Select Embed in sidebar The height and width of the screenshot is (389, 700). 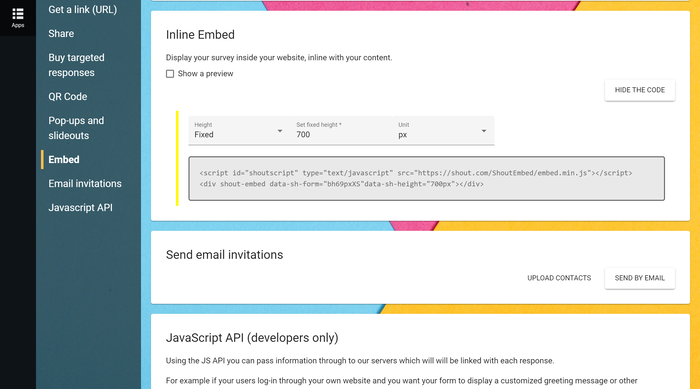64,159
